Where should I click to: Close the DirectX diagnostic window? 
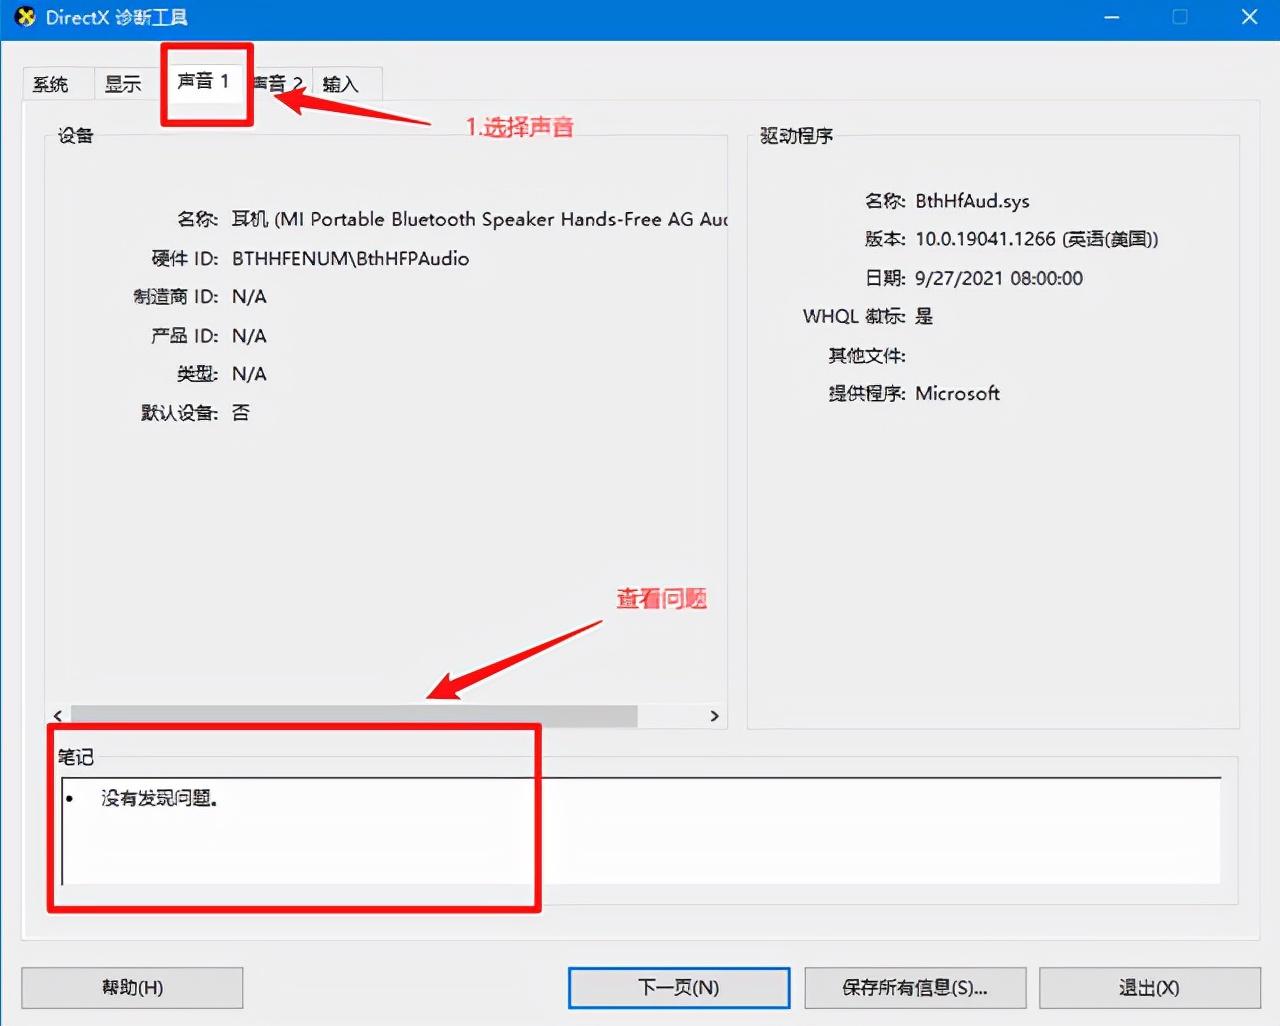coord(1249,17)
